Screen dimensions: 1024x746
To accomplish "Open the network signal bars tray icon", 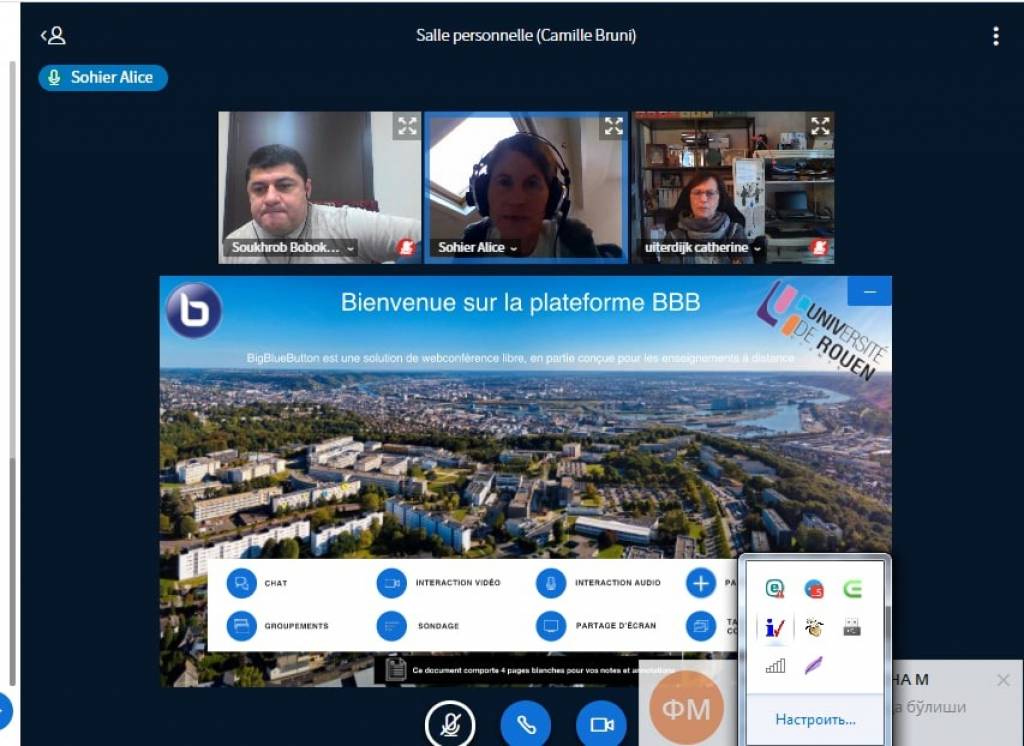I will coord(775,665).
